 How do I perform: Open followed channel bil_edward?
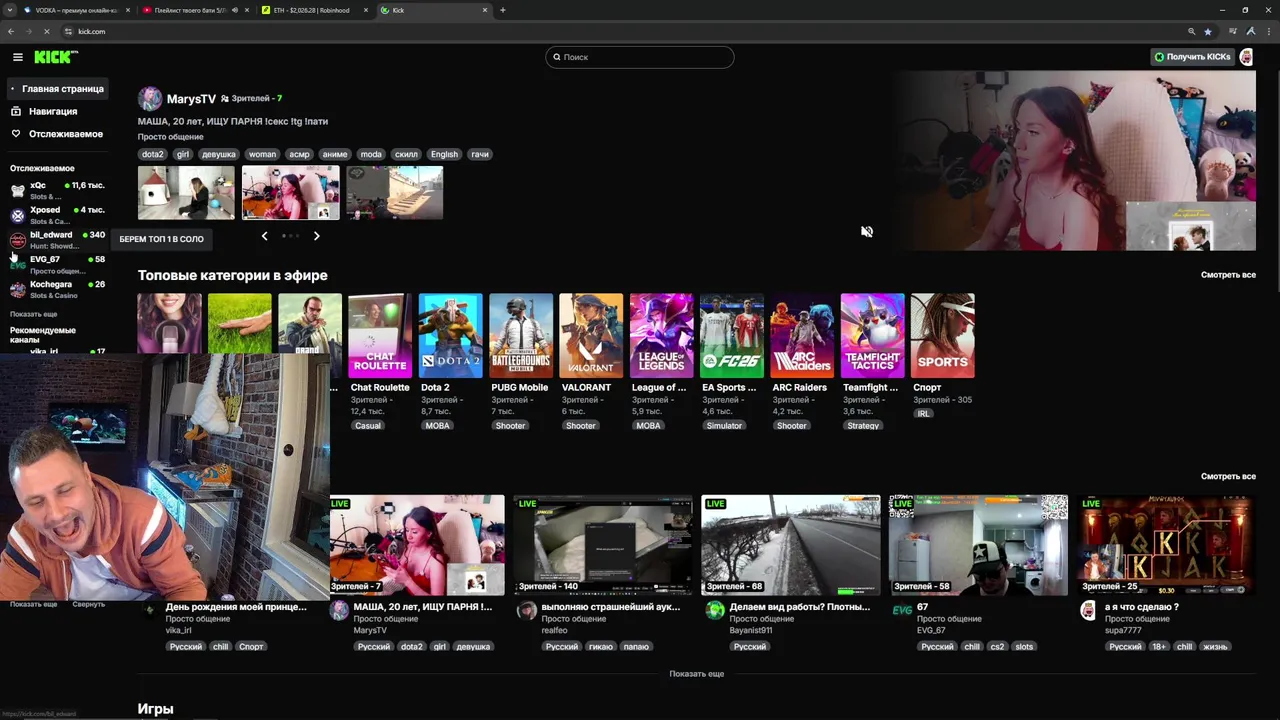pyautogui.click(x=57, y=240)
